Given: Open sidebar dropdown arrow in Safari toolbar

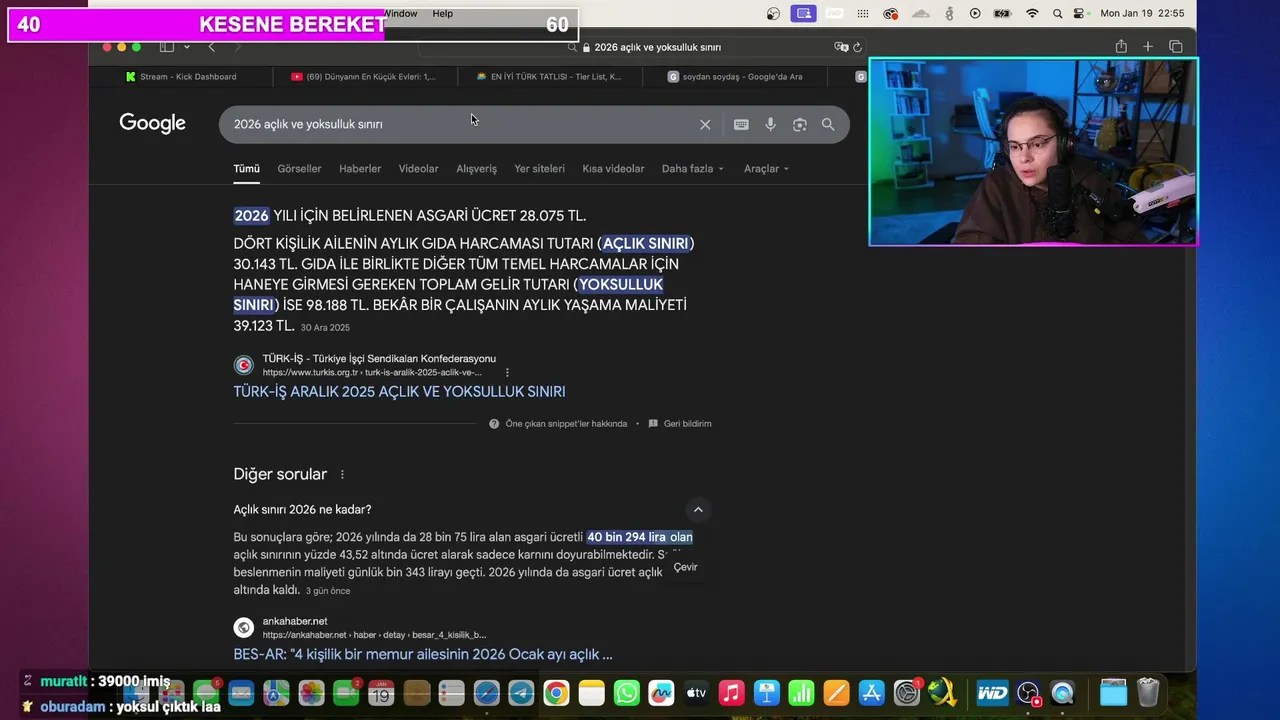Looking at the screenshot, I should [186, 47].
